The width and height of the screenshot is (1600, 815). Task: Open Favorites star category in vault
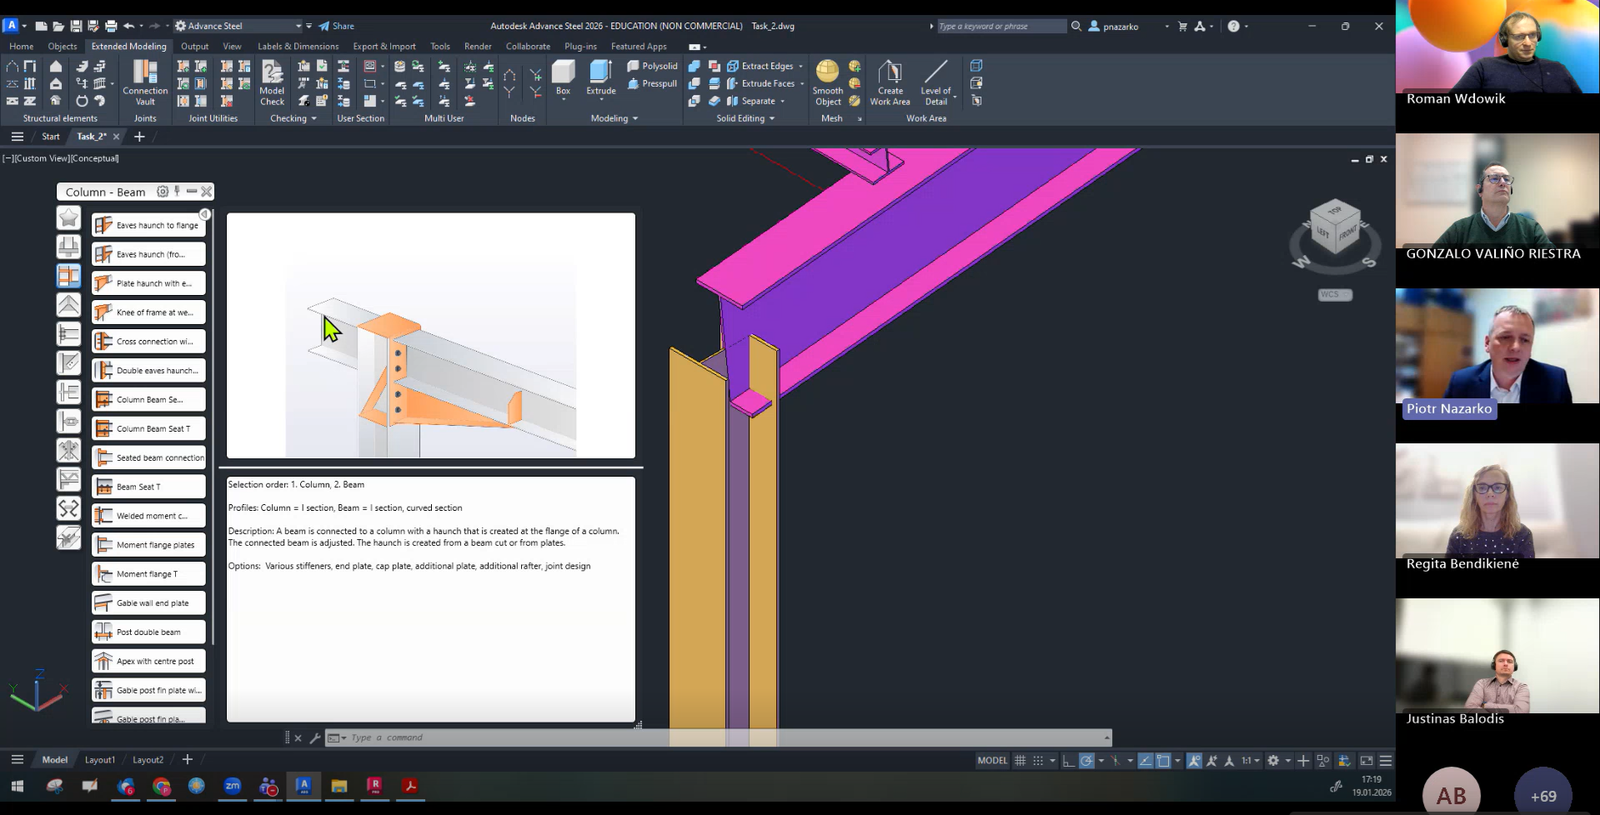pos(69,218)
